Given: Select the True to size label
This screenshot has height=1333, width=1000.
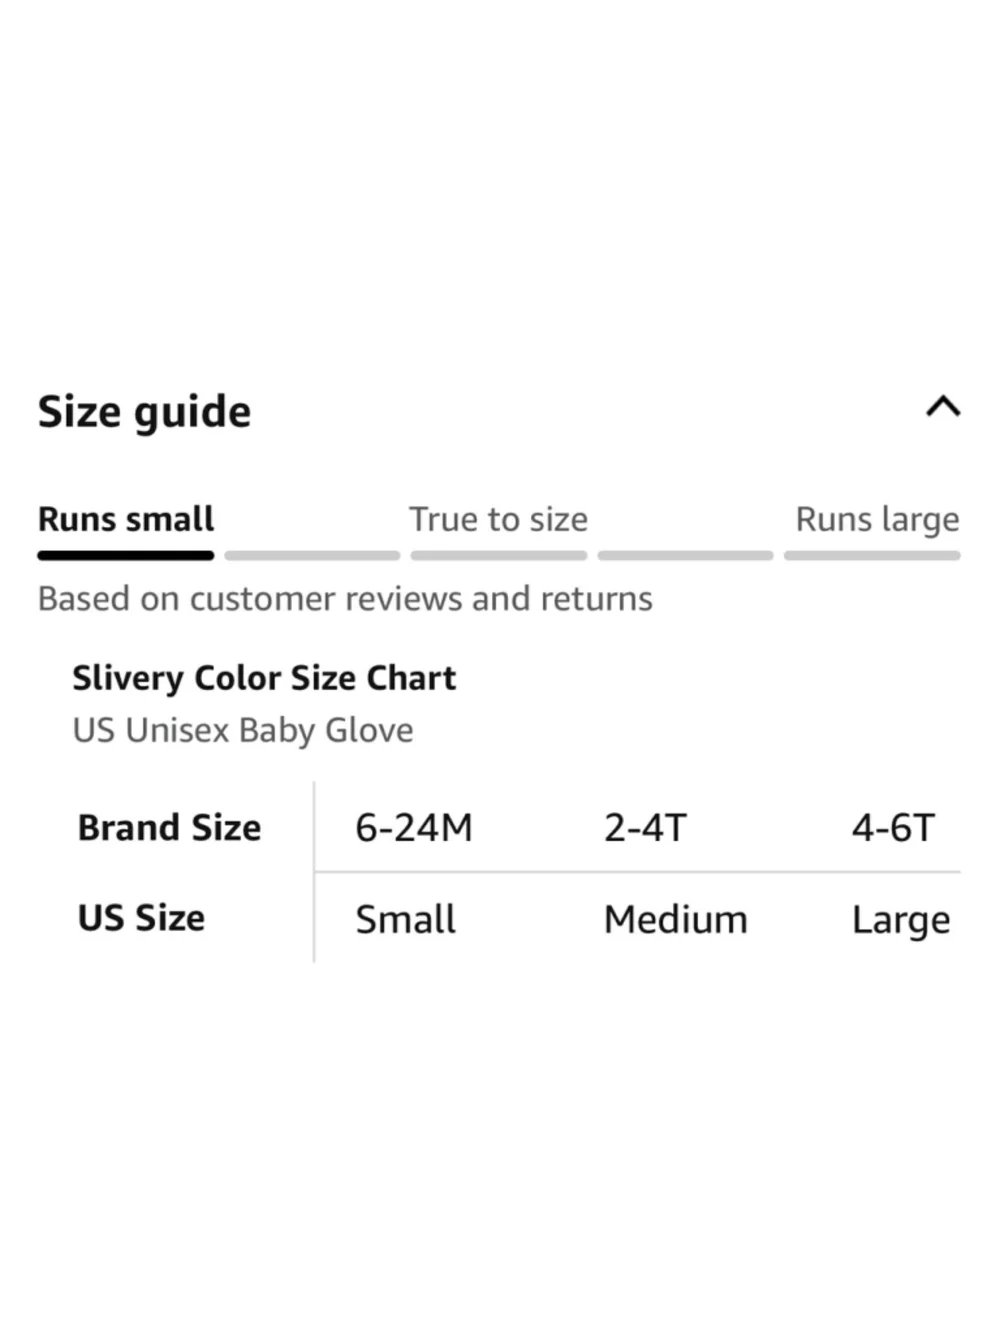Looking at the screenshot, I should click(498, 519).
